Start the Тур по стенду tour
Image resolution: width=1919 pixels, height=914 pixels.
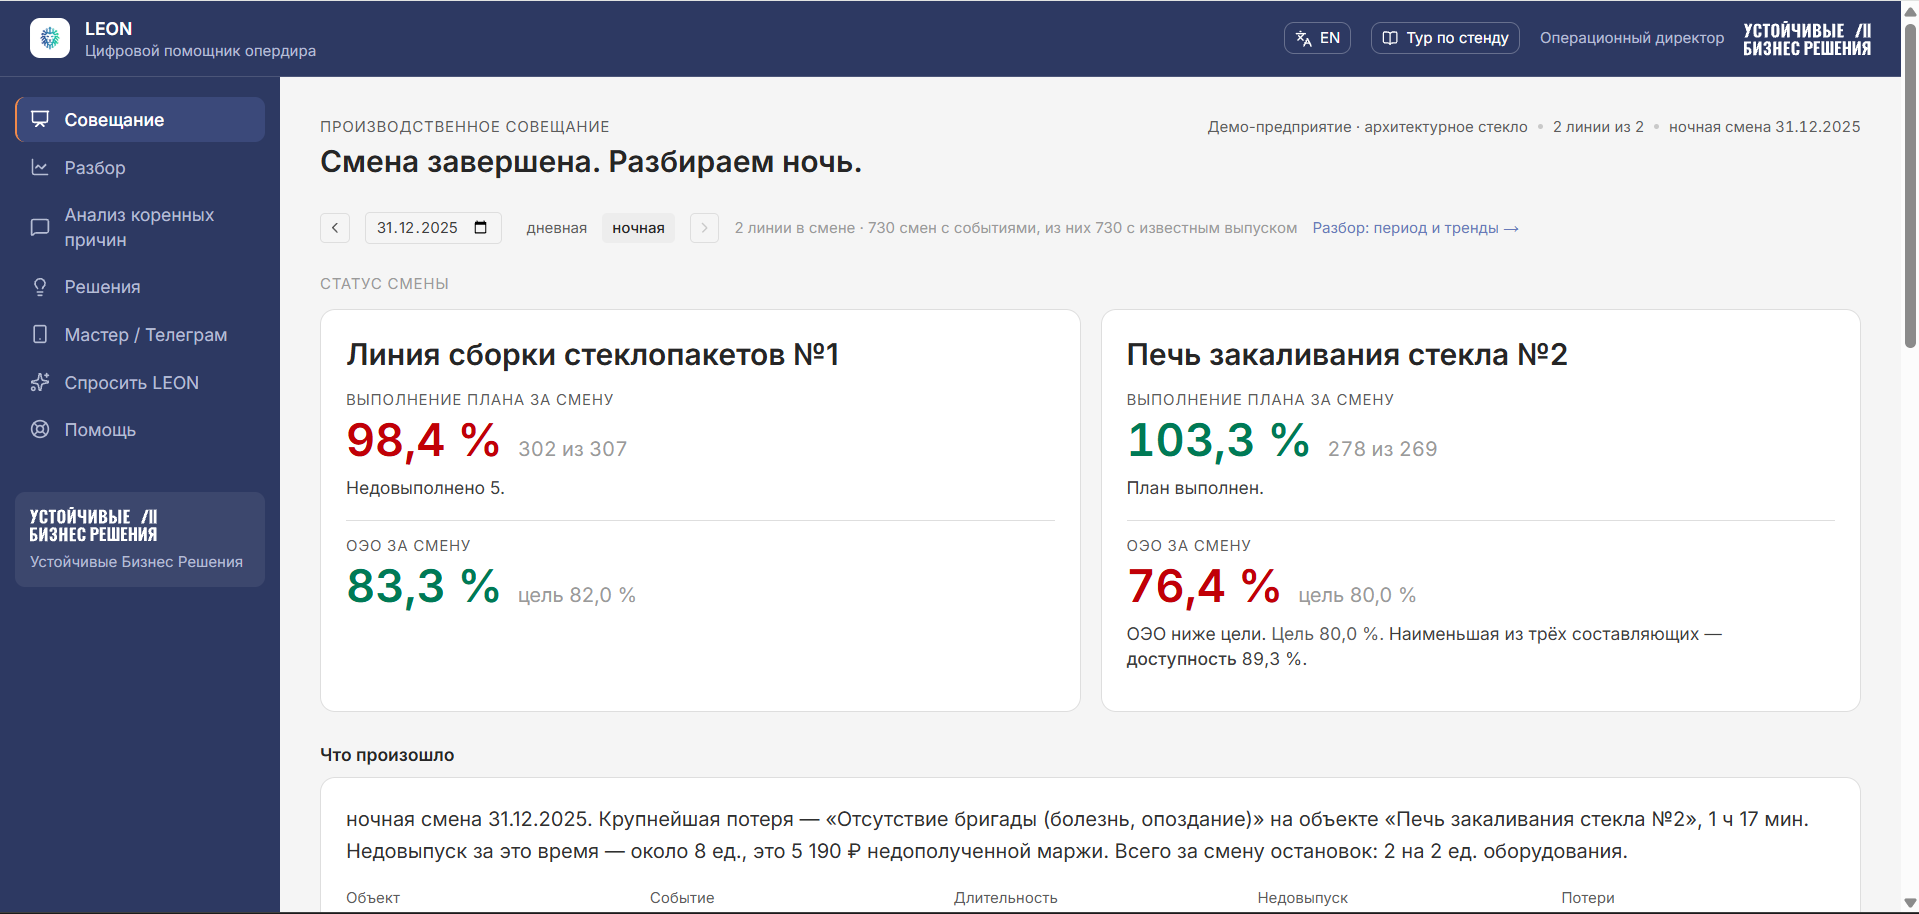[1445, 38]
